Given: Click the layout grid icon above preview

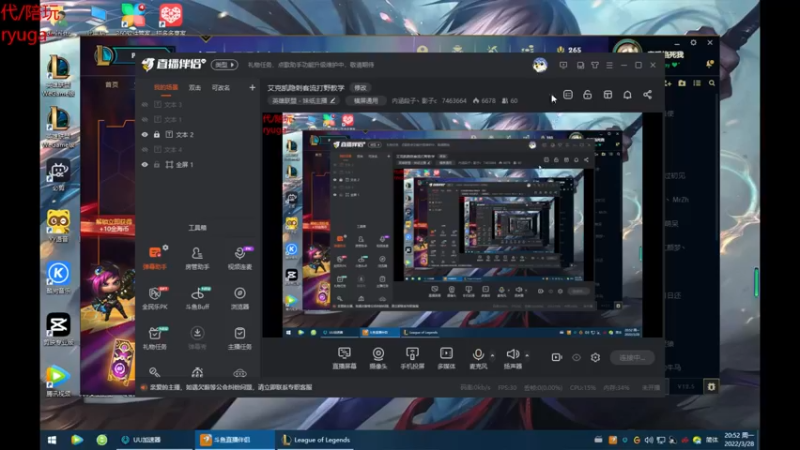Looking at the screenshot, I should click(608, 95).
